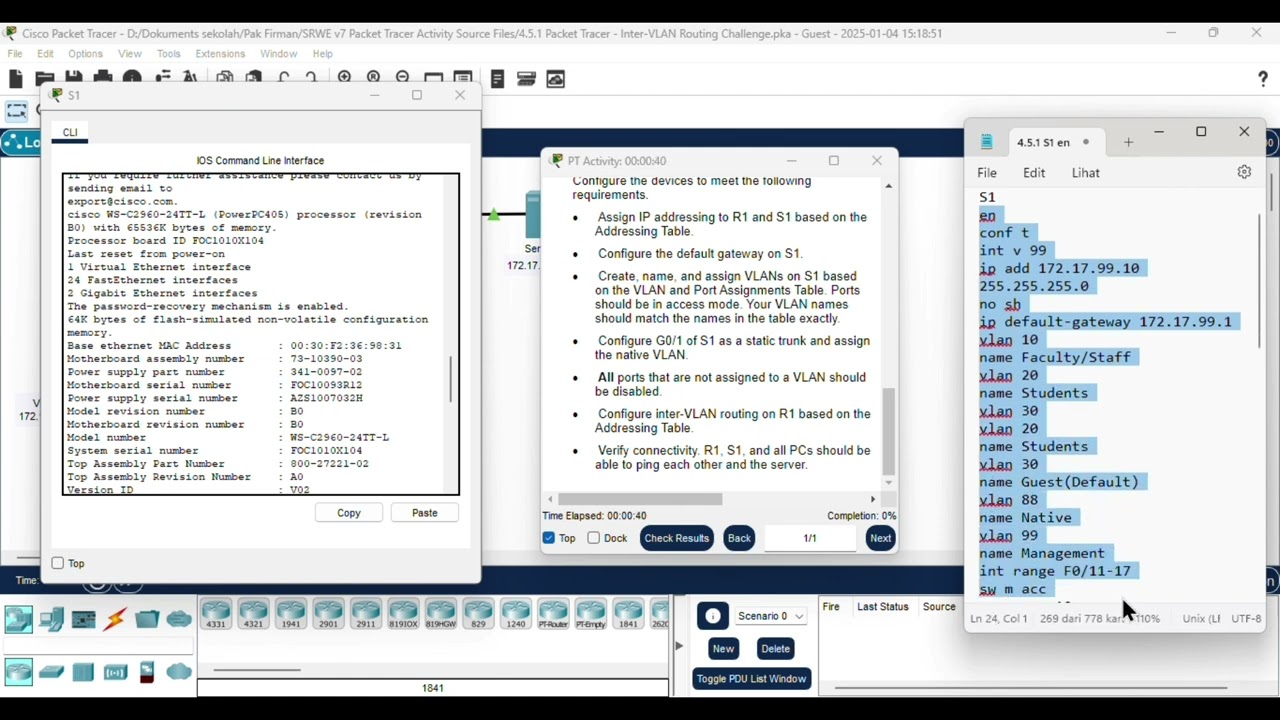Toggle Top checkbox in S1 window
This screenshot has width=1280, height=720.
tap(58, 563)
